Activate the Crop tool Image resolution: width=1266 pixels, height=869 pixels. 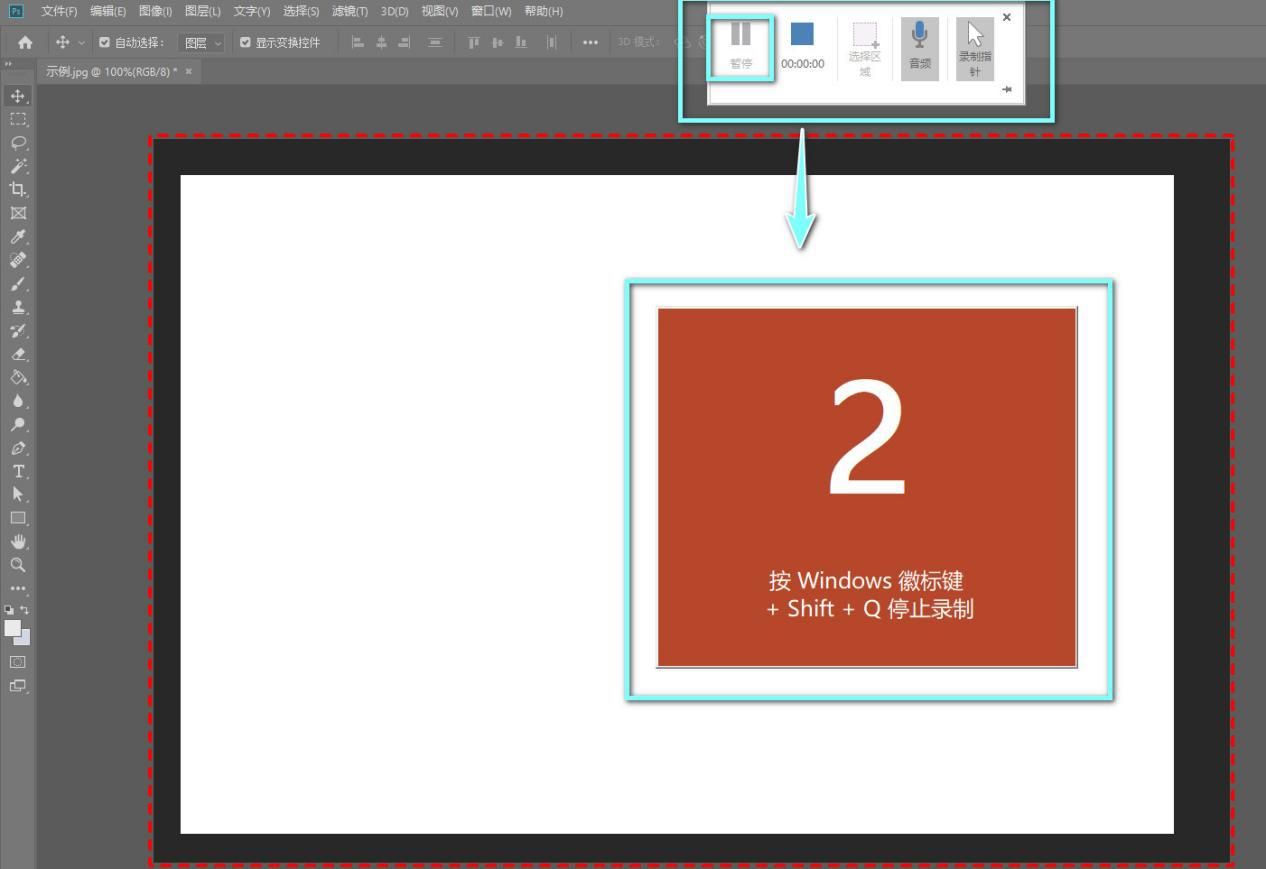point(18,189)
